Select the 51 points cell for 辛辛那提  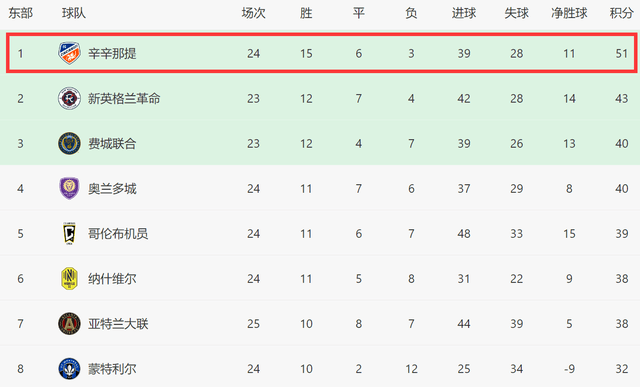(x=622, y=53)
